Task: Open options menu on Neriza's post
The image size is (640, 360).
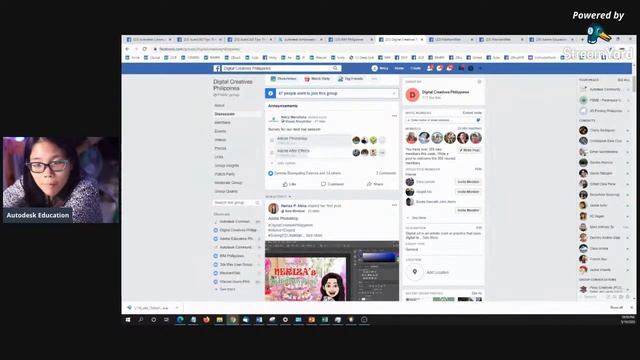Action: click(394, 205)
